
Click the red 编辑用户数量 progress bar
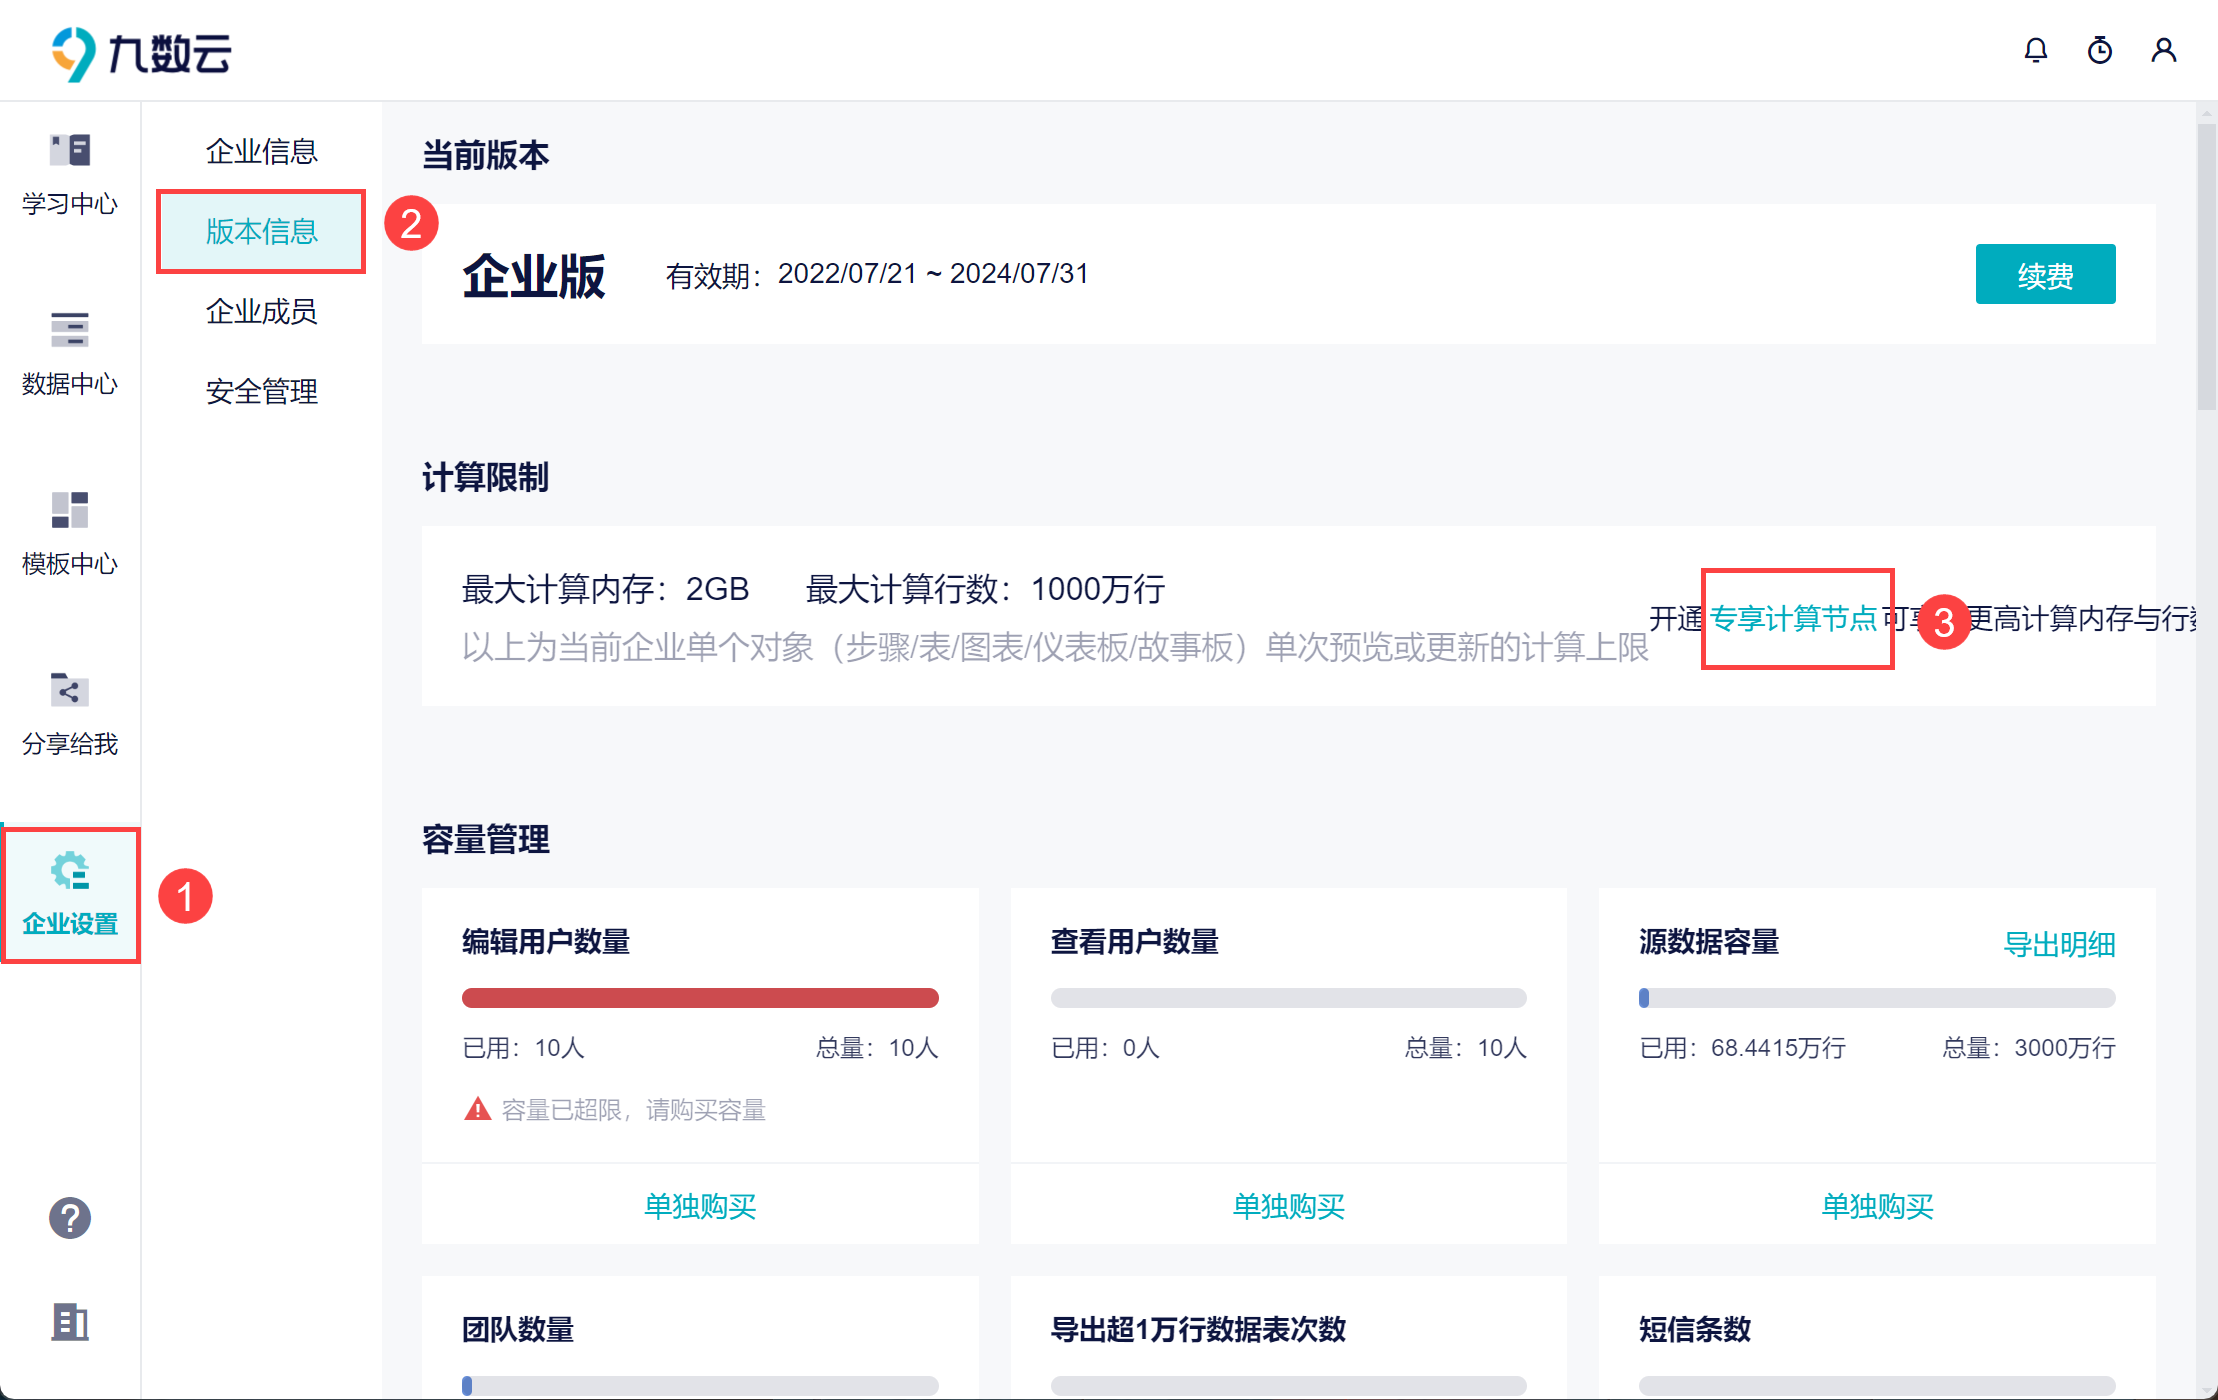tap(700, 998)
